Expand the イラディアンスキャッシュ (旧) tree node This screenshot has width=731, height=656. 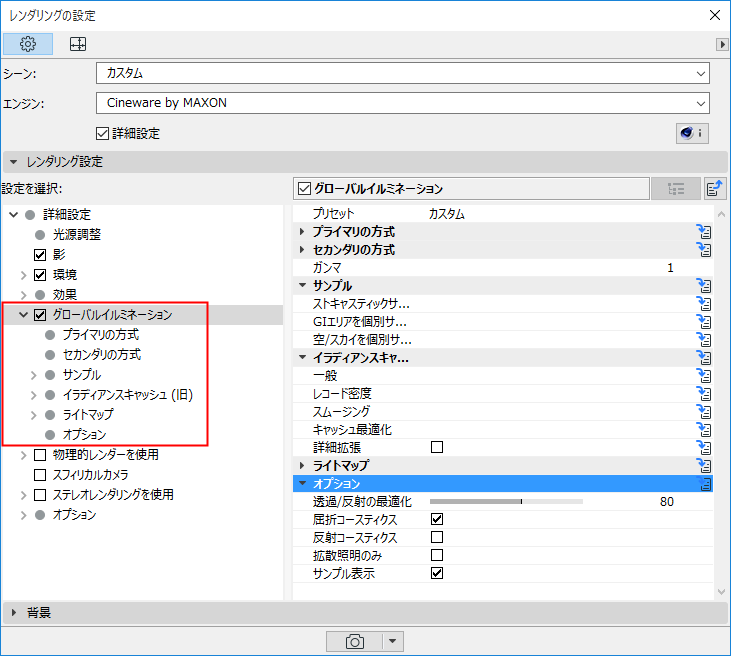tap(34, 395)
